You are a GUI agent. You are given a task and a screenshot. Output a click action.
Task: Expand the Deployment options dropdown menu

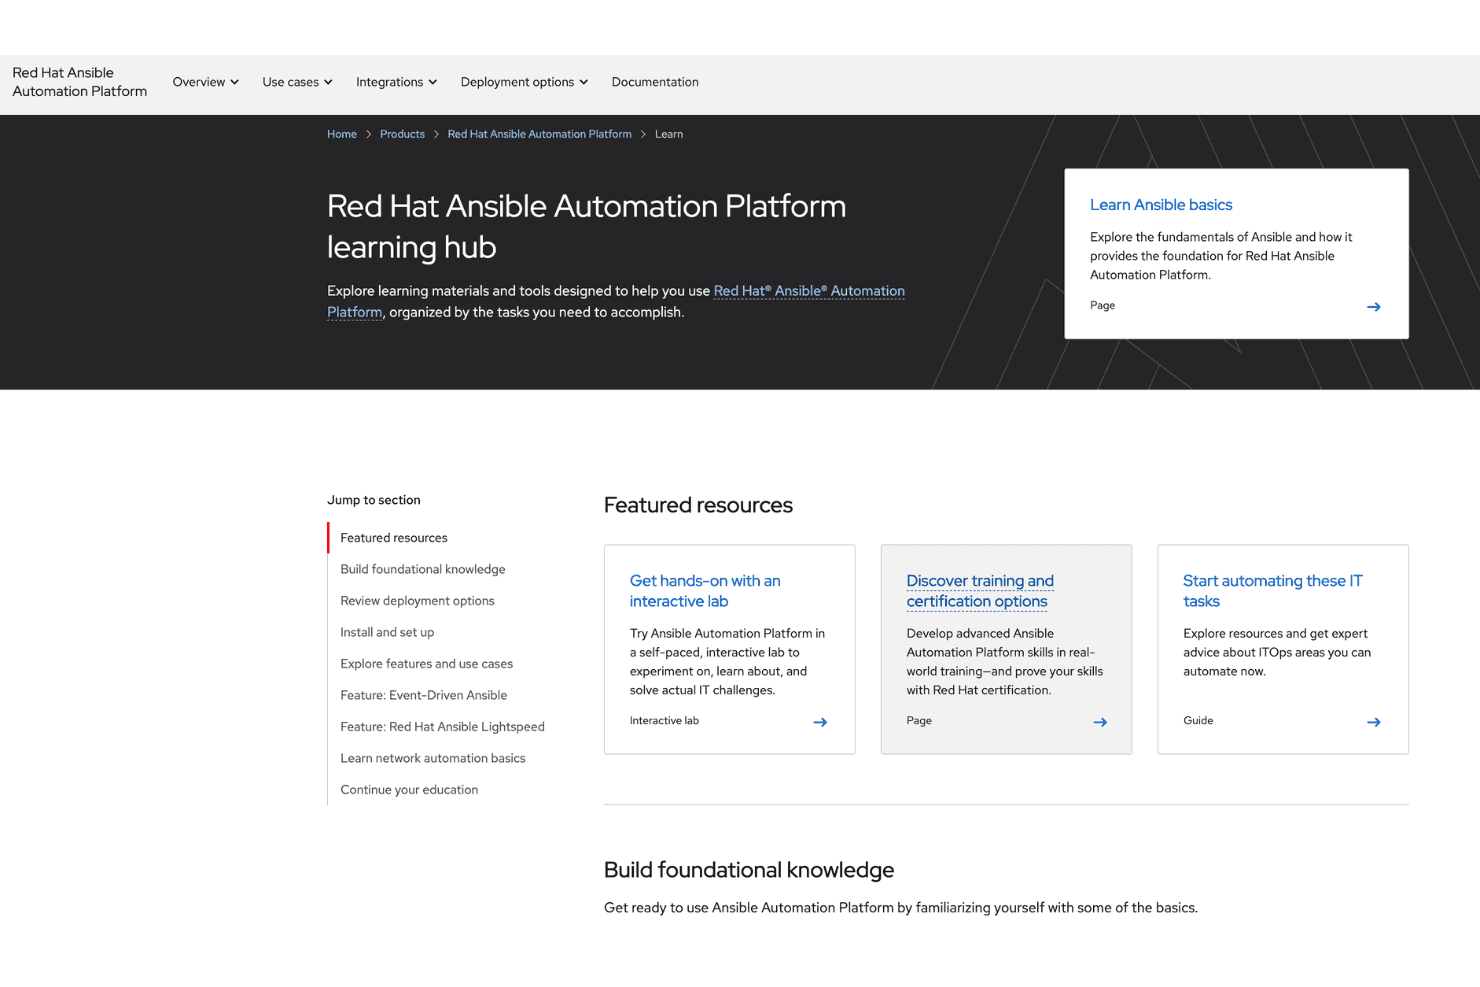point(524,82)
